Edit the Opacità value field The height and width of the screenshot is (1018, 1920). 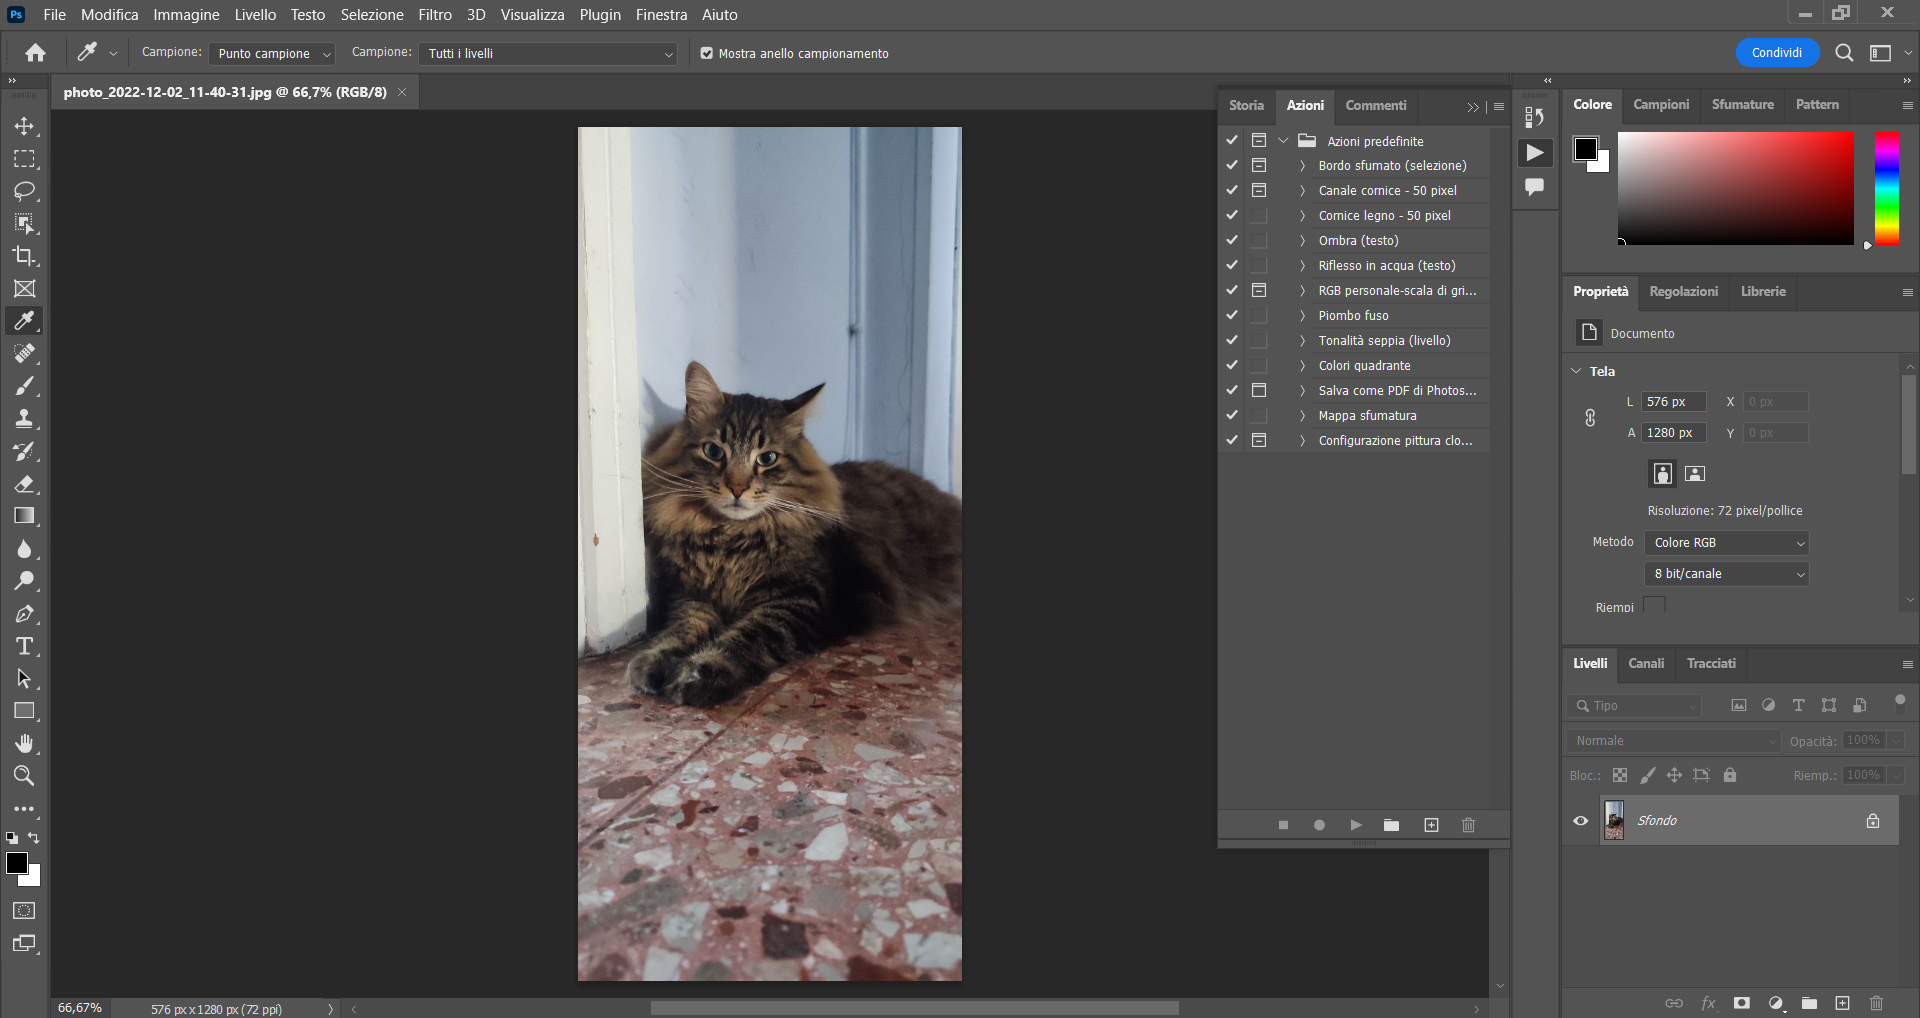1866,740
